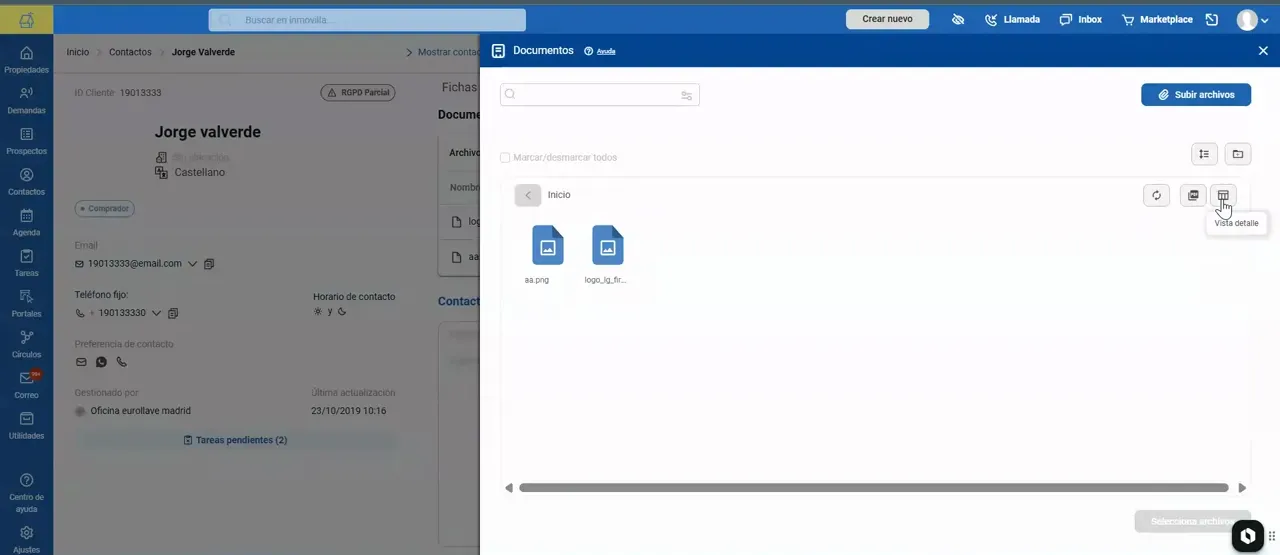
Task: Switch to Vista detalle view
Action: pyautogui.click(x=1223, y=195)
